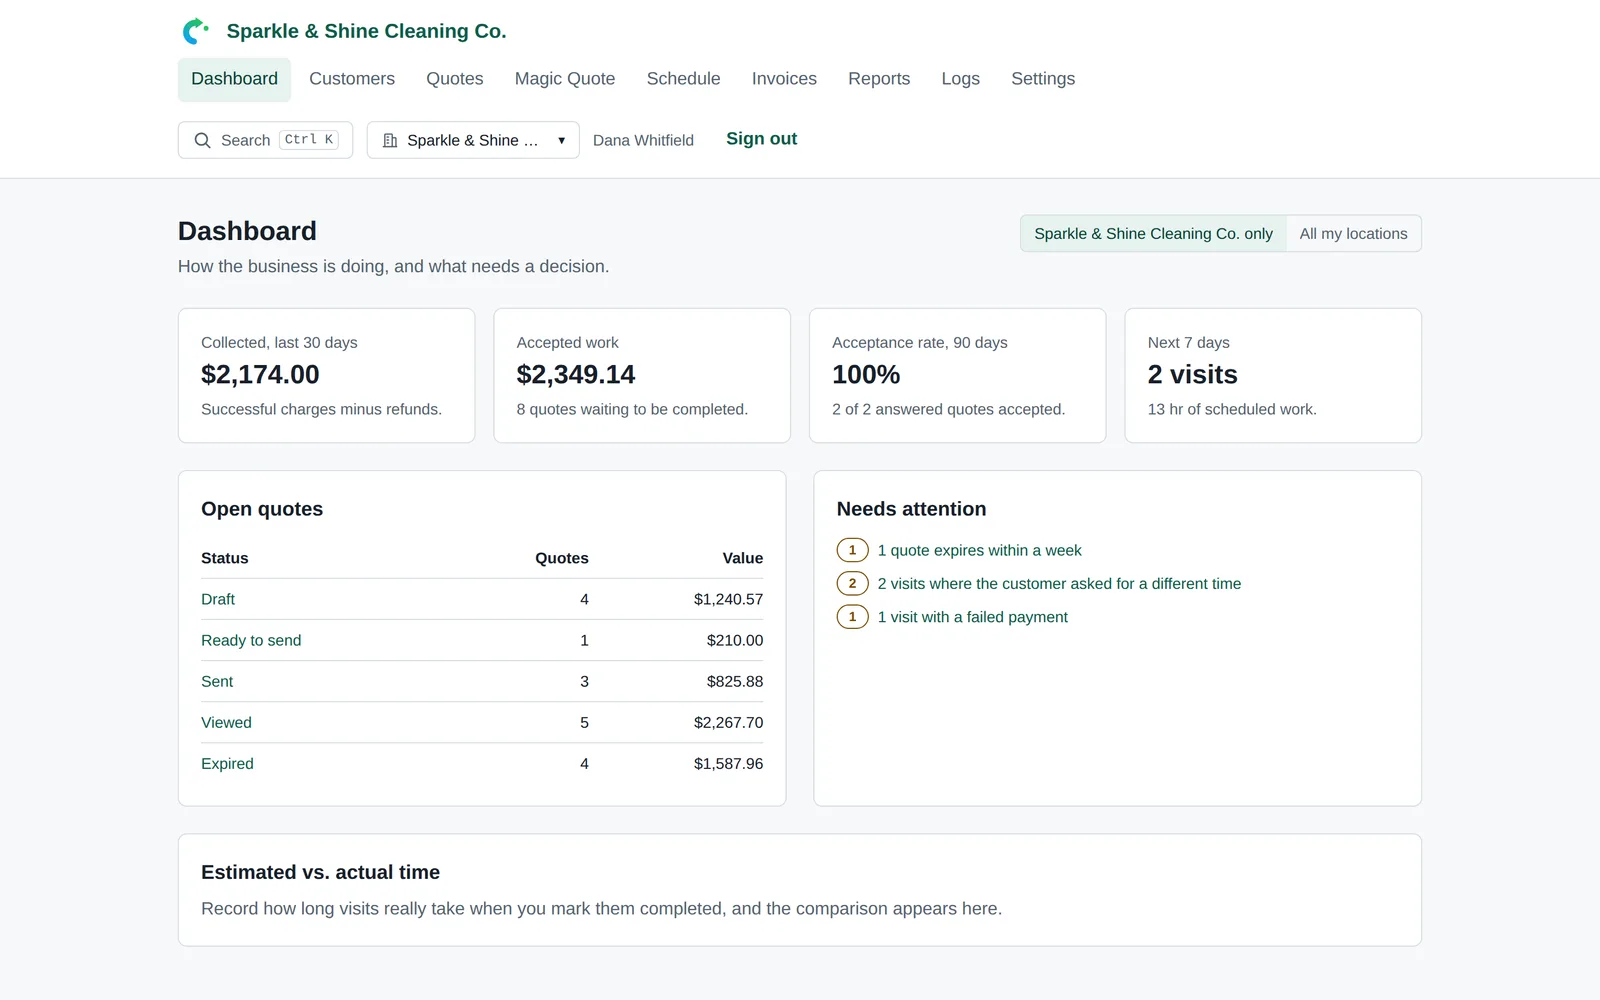Open Sent quotes status link
Image resolution: width=1600 pixels, height=1000 pixels.
click(x=217, y=681)
